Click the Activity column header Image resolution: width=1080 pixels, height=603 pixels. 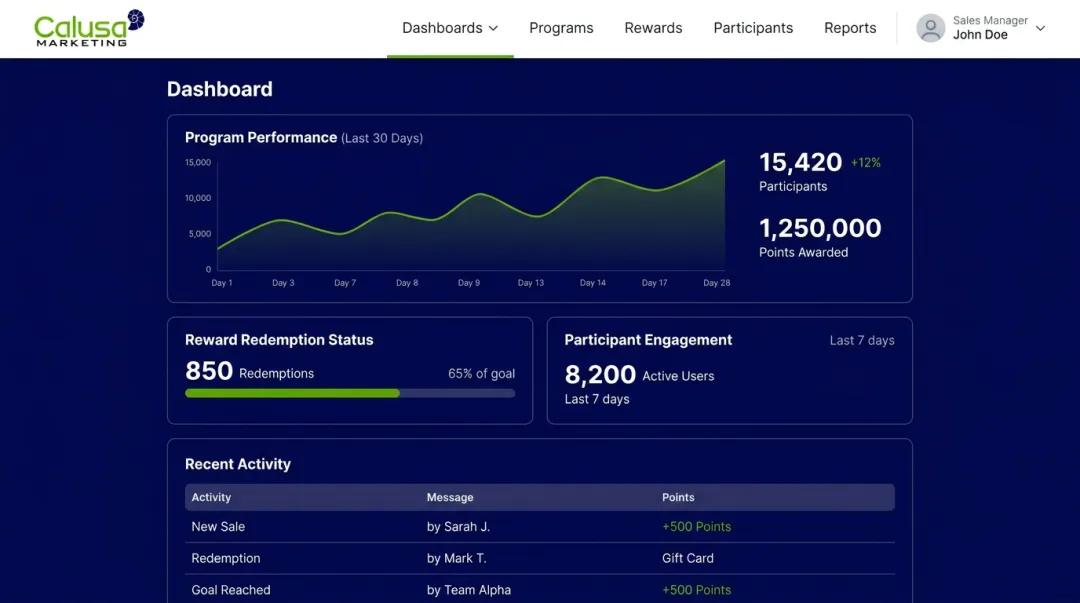coord(211,498)
